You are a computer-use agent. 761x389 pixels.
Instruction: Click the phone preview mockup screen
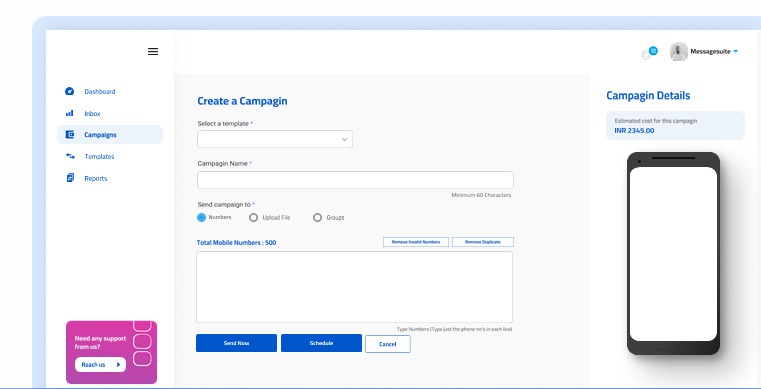click(x=673, y=254)
